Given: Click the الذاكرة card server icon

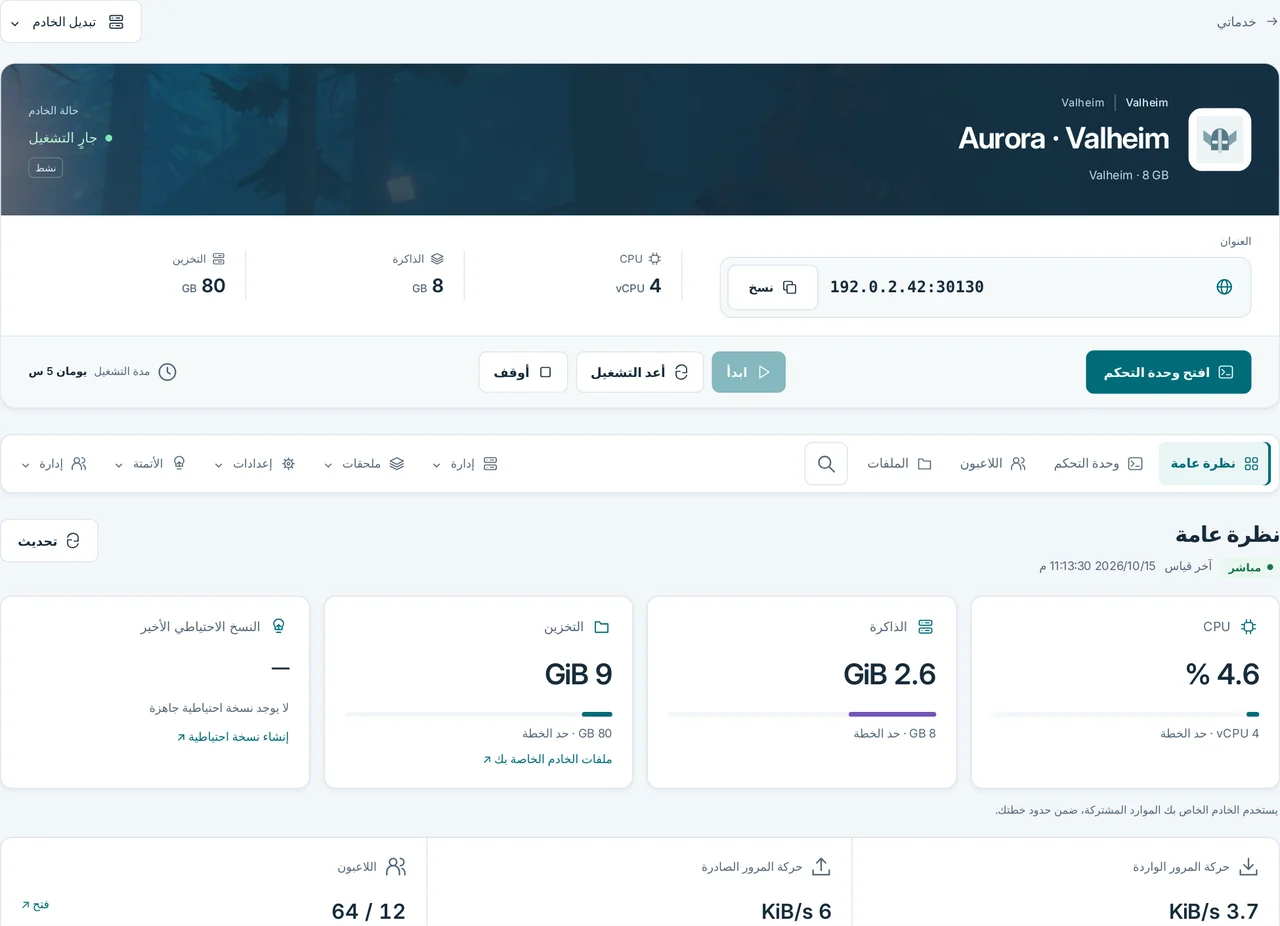Looking at the screenshot, I should click(x=925, y=627).
